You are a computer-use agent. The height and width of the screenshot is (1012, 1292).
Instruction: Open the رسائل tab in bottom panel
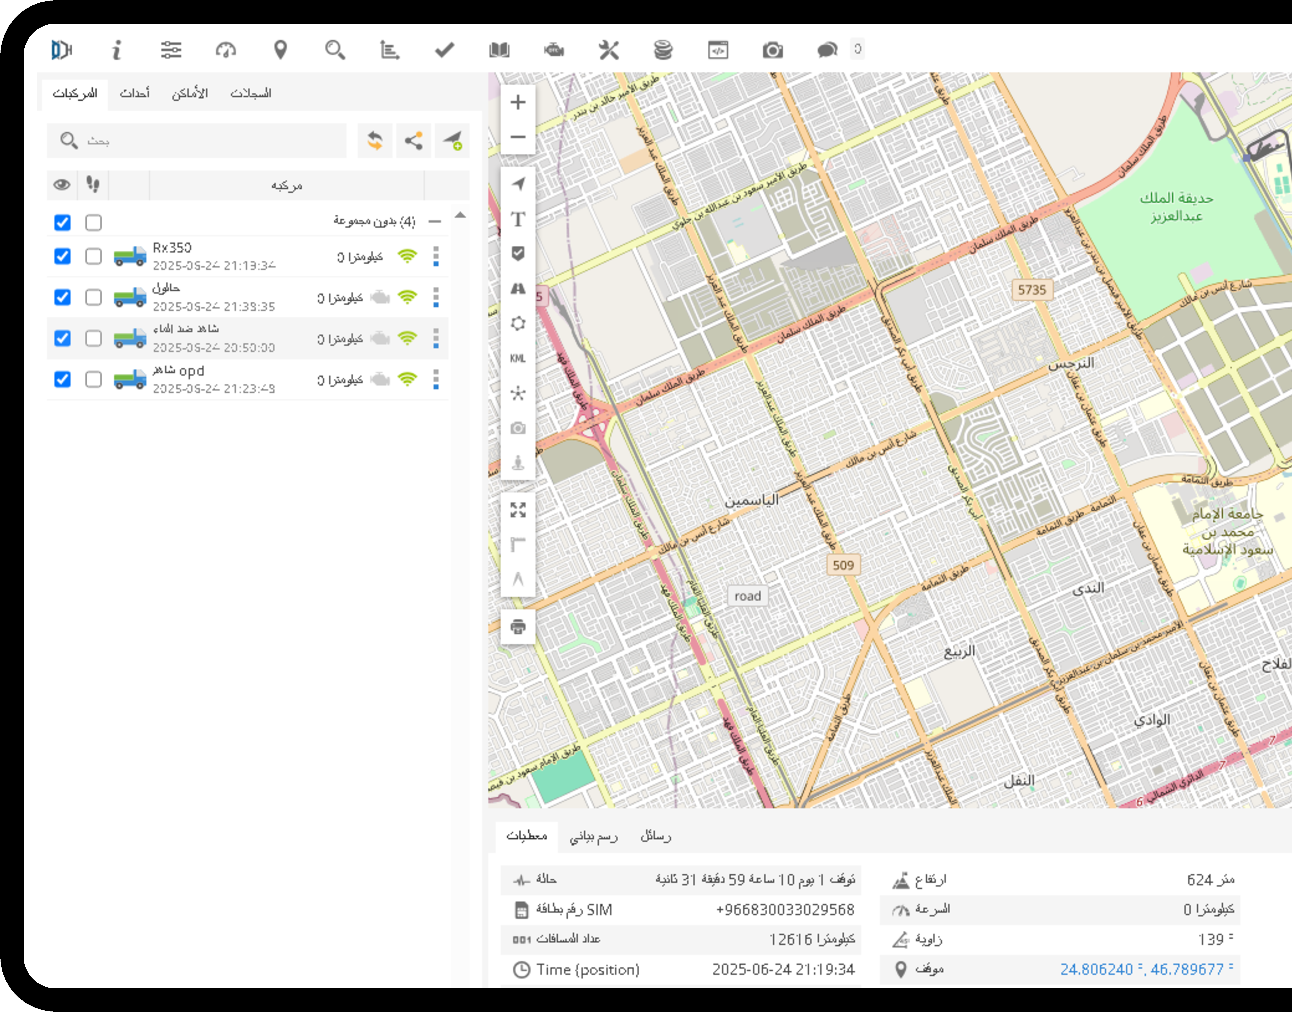[656, 836]
